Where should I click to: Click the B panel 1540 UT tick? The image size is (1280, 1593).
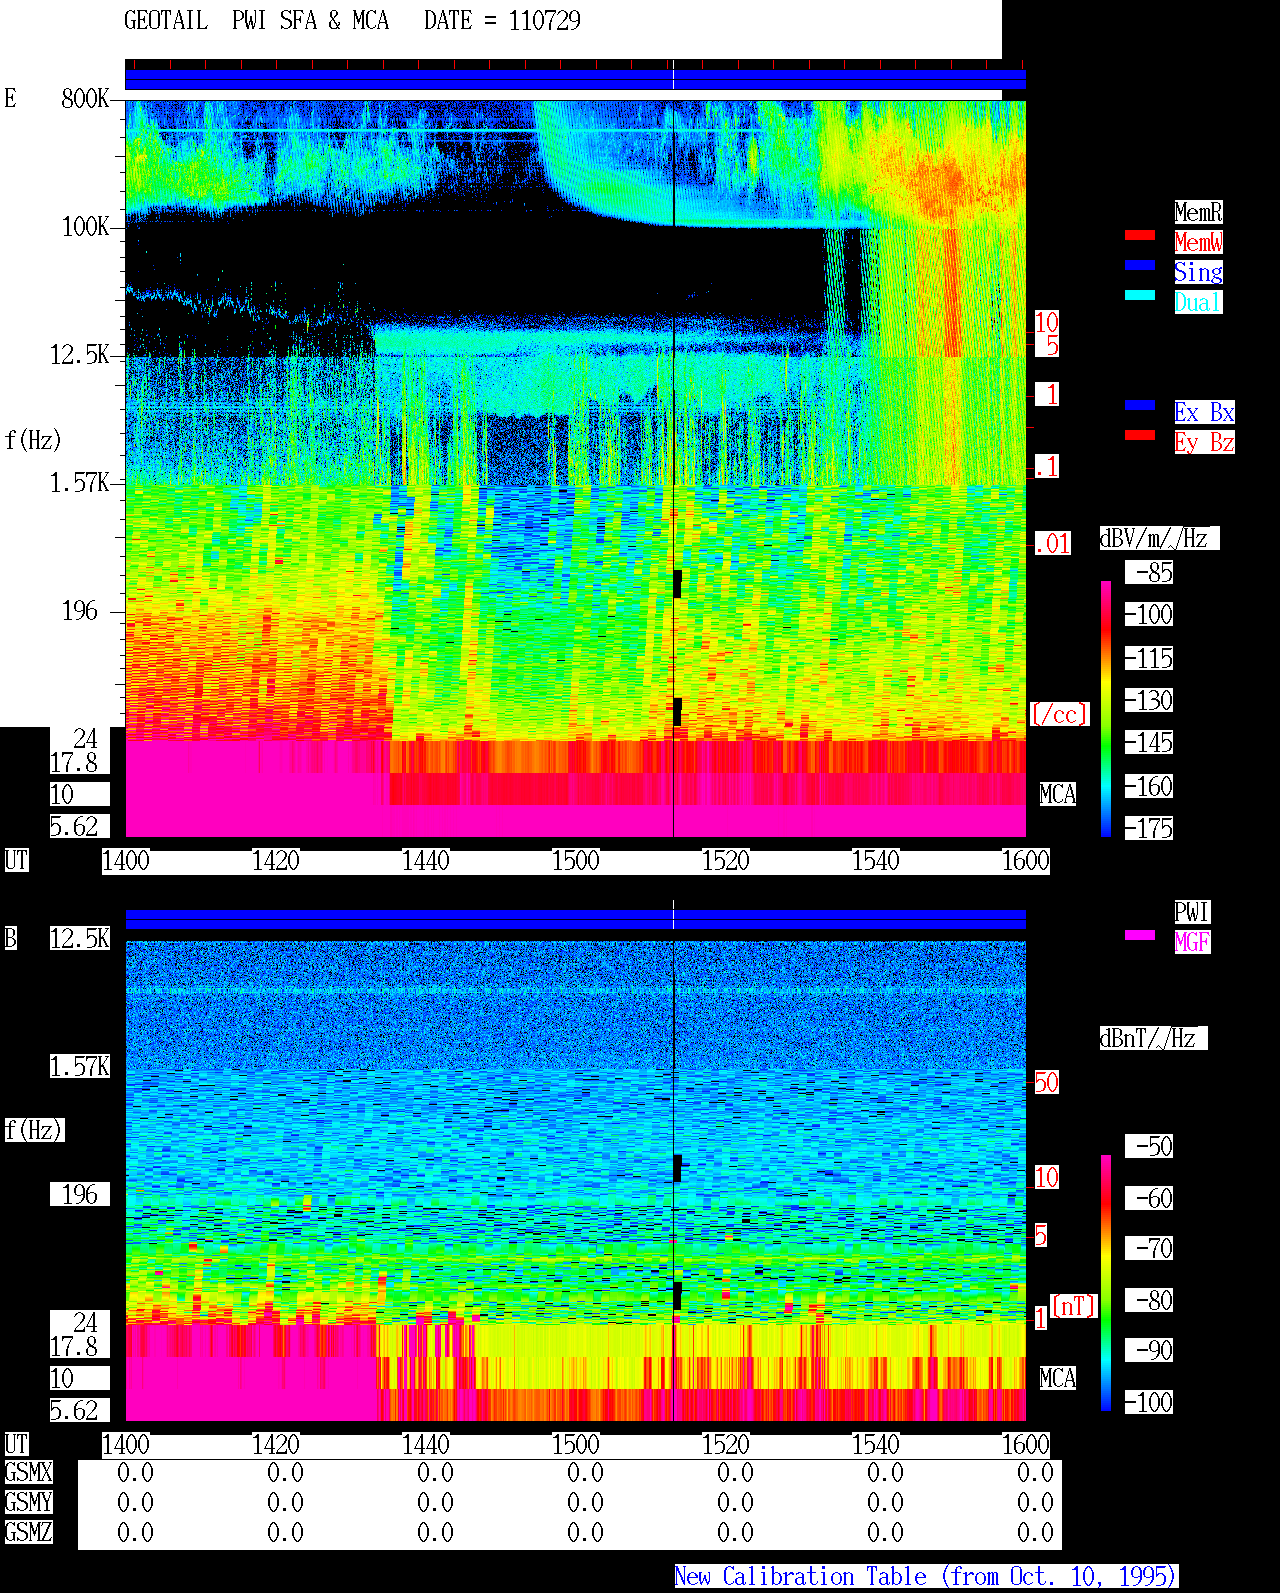coord(876,1444)
